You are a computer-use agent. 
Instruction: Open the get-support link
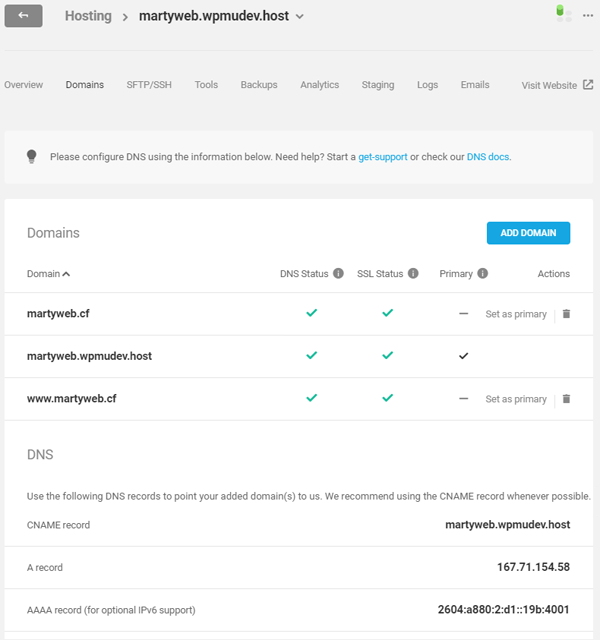point(382,157)
